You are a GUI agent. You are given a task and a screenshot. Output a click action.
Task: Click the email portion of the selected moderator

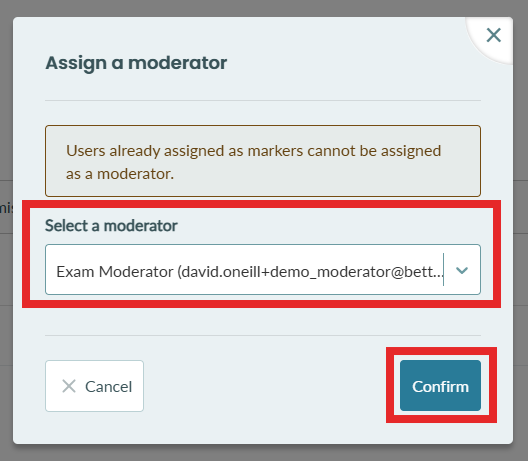(x=311, y=272)
